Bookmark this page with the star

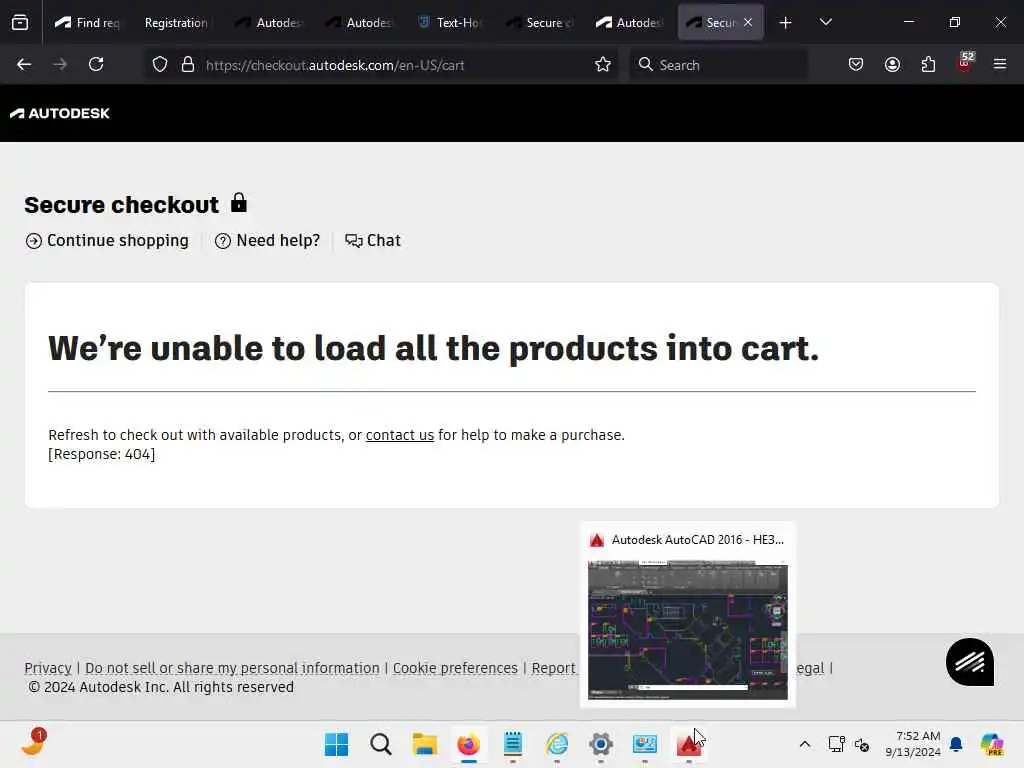[603, 65]
